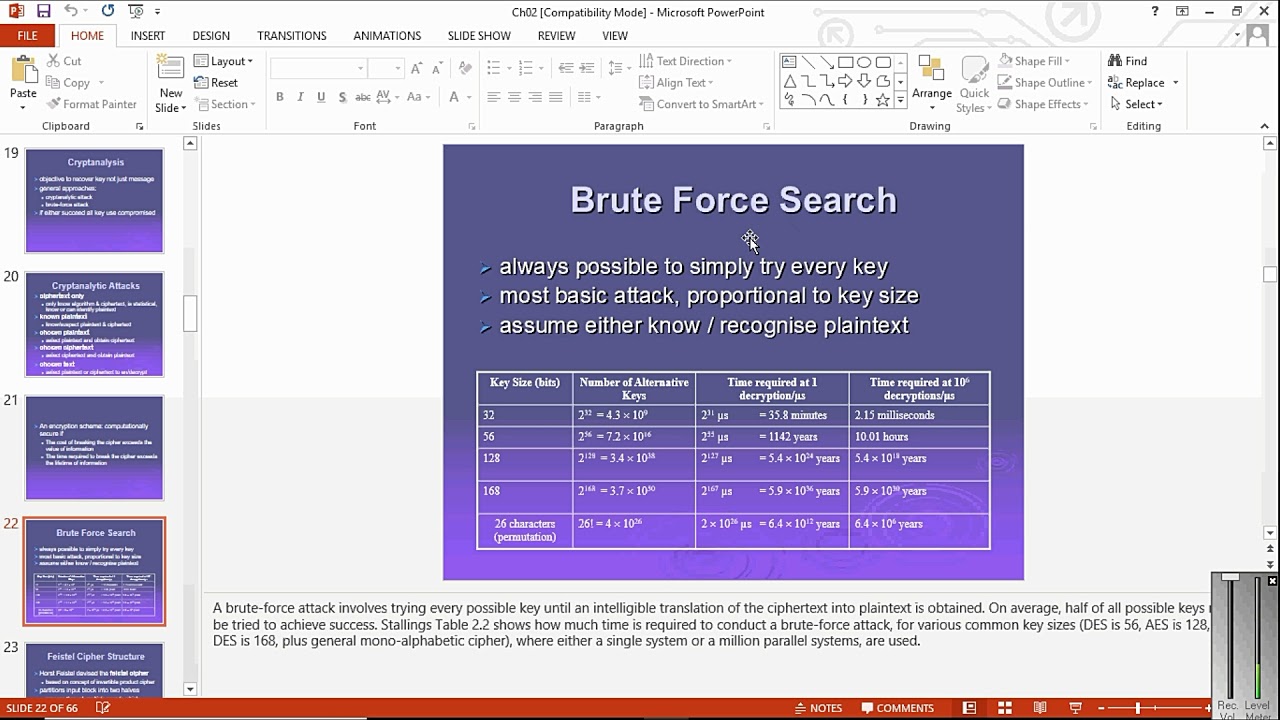The image size is (1280, 720).
Task: Switch to Normal view icon in status bar
Action: tap(969, 708)
